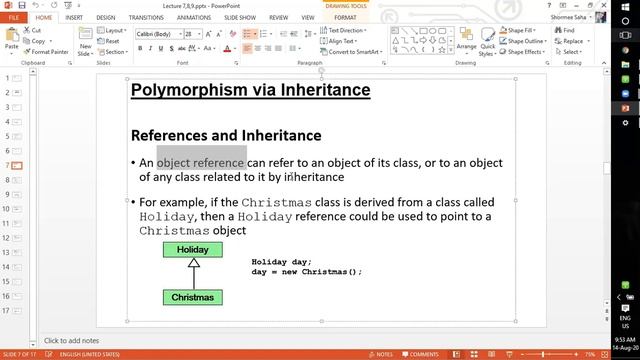Decrease the list indent level
This screenshot has width=640, height=360.
[x=283, y=34]
